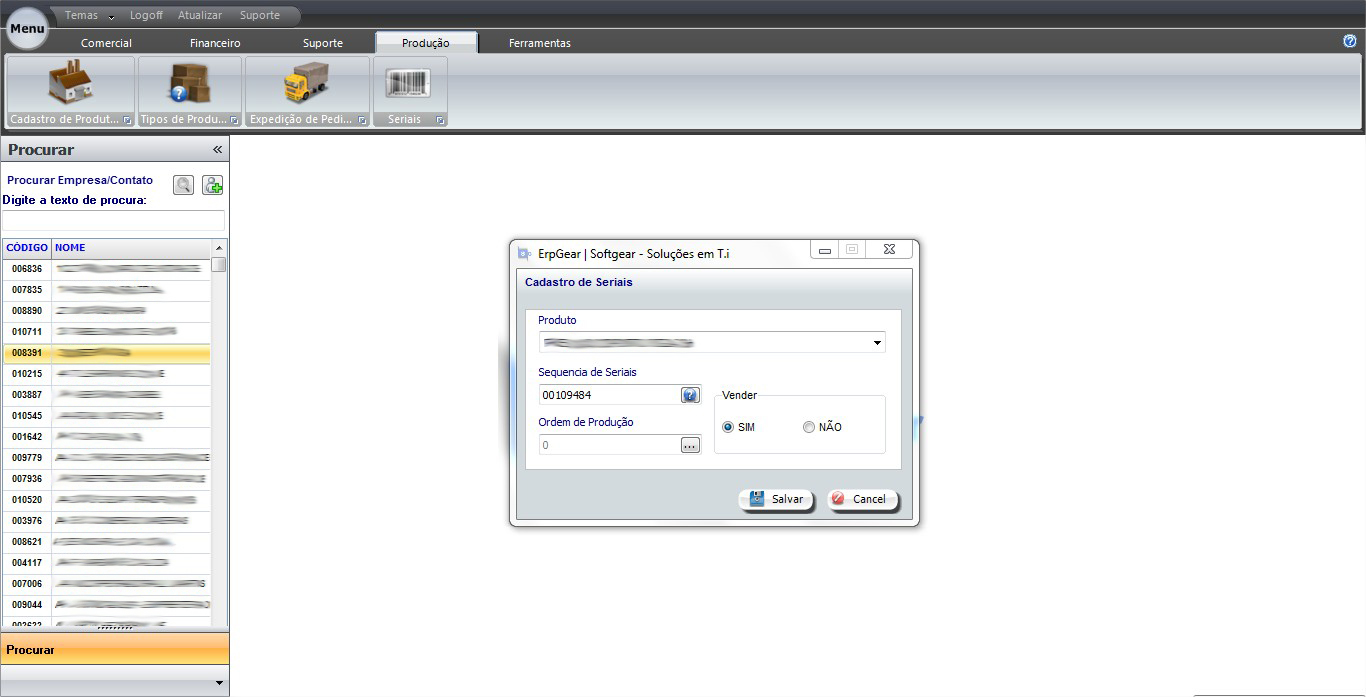Open the Temas dropdown menu
Image resolution: width=1366 pixels, height=697 pixels.
pyautogui.click(x=89, y=16)
